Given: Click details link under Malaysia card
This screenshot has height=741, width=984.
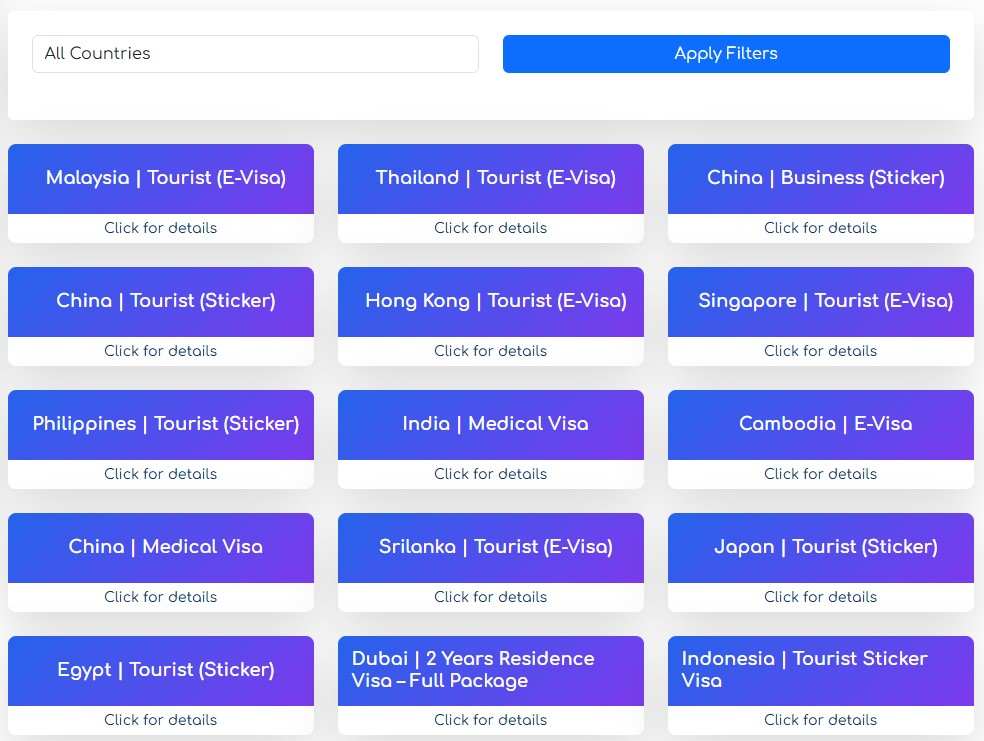Looking at the screenshot, I should tap(161, 228).
